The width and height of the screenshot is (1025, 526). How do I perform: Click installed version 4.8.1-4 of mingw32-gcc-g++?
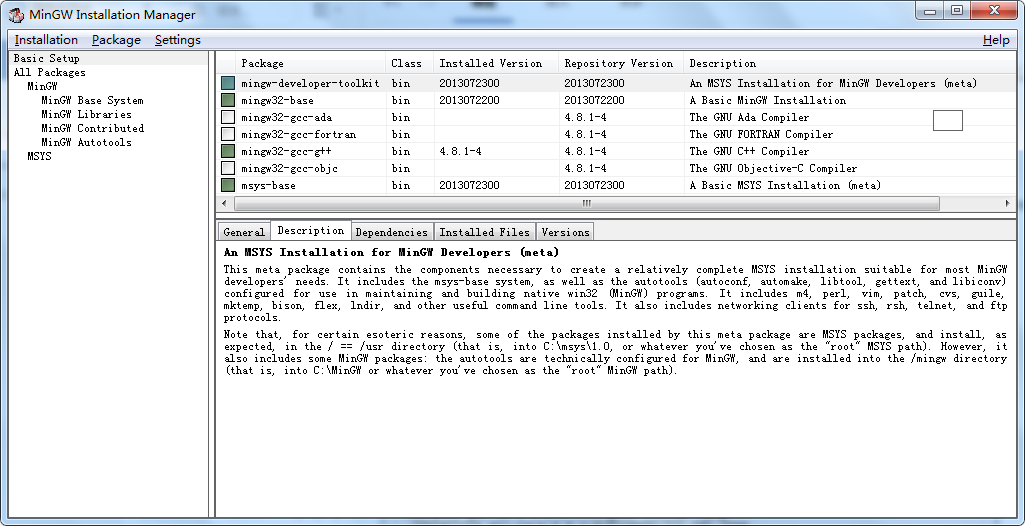click(460, 152)
